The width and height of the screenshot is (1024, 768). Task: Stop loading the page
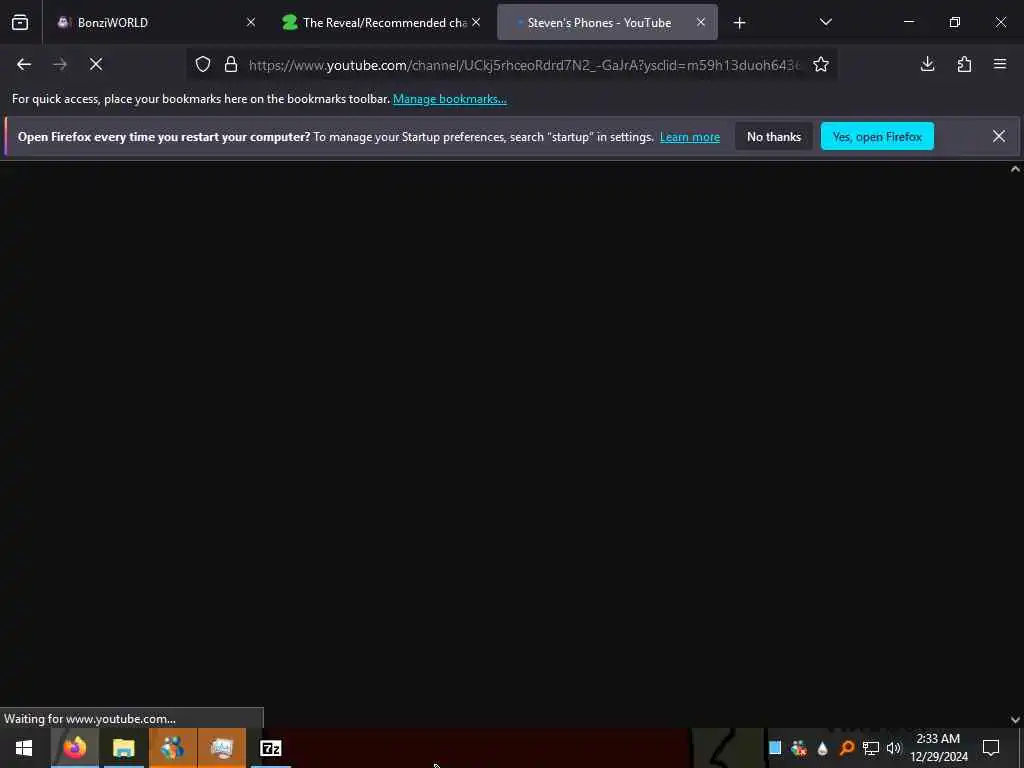tap(96, 64)
